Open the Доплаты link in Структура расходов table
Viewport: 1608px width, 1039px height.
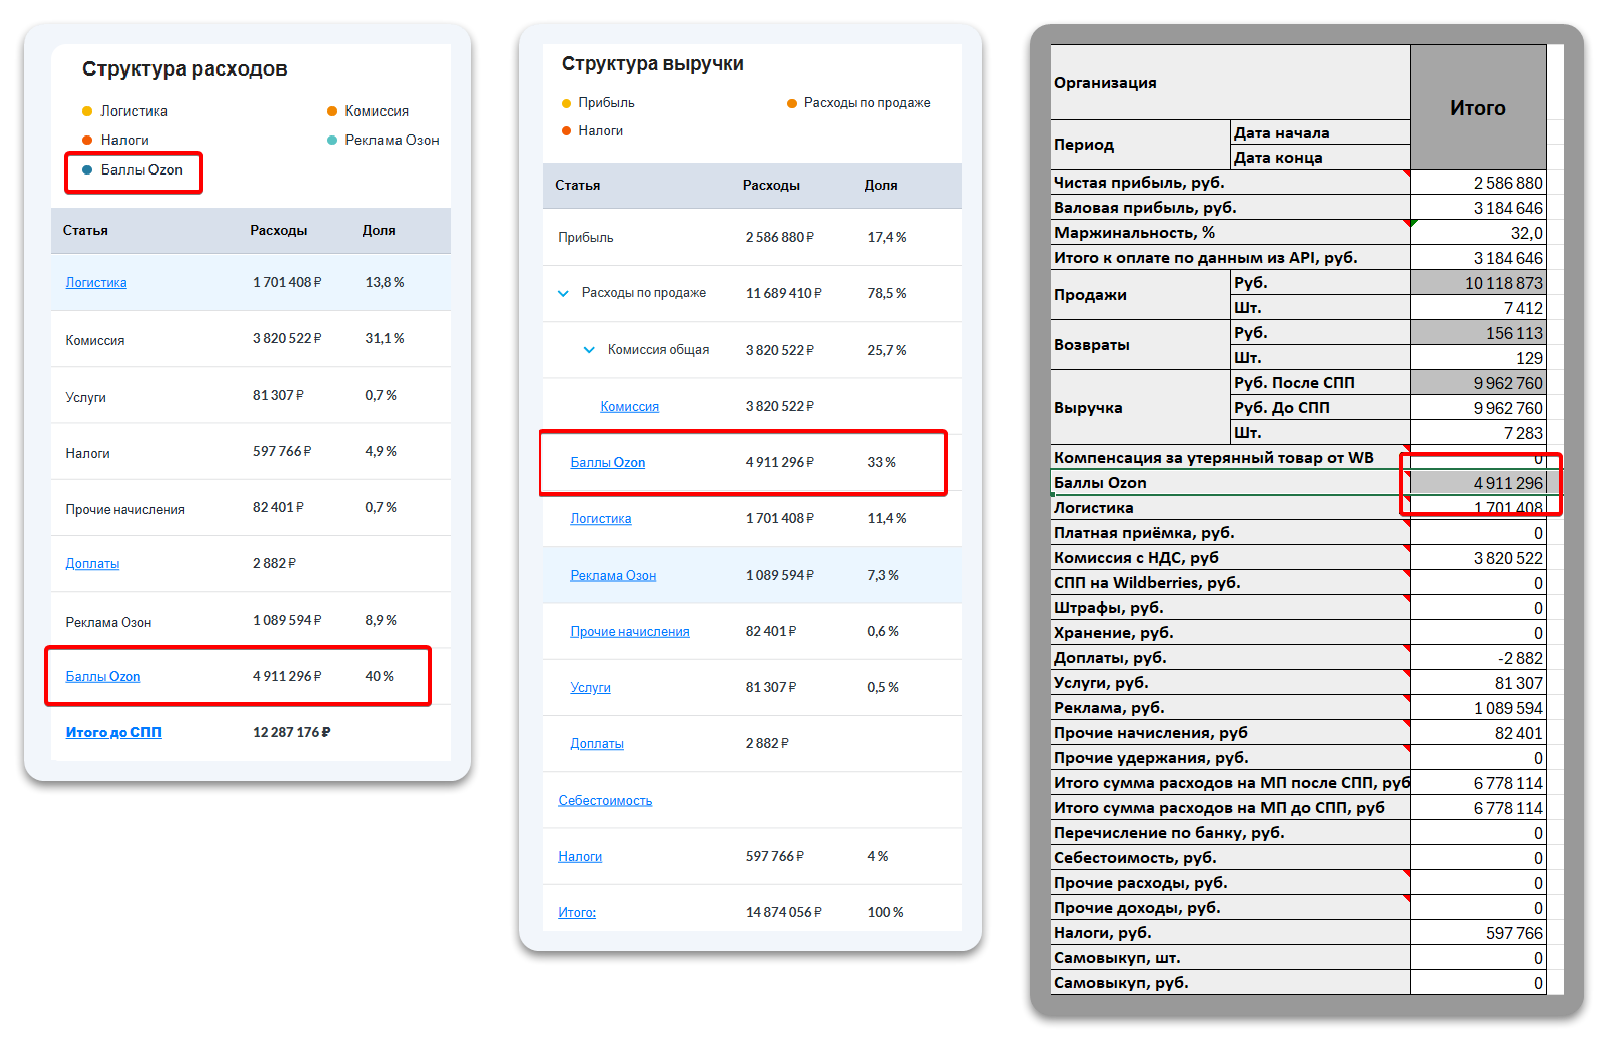(x=92, y=564)
